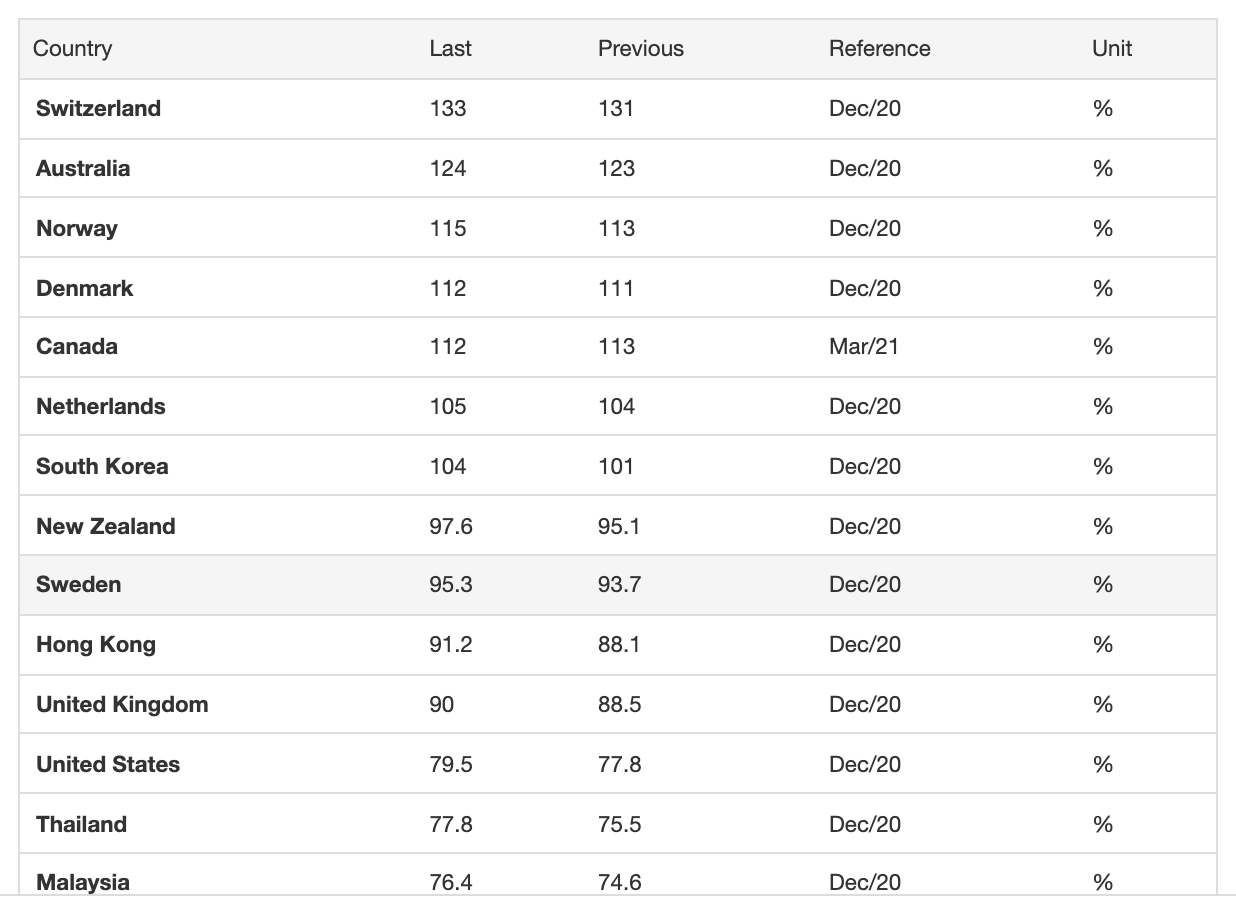1236x898 pixels.
Task: Open the Netherlands link
Action: coord(101,407)
